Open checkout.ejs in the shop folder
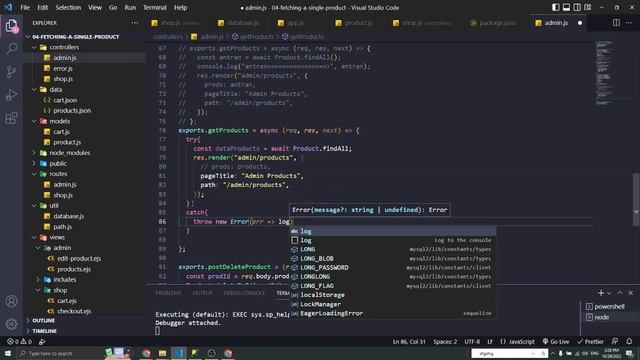The height and width of the screenshot is (360, 640). tap(74, 311)
